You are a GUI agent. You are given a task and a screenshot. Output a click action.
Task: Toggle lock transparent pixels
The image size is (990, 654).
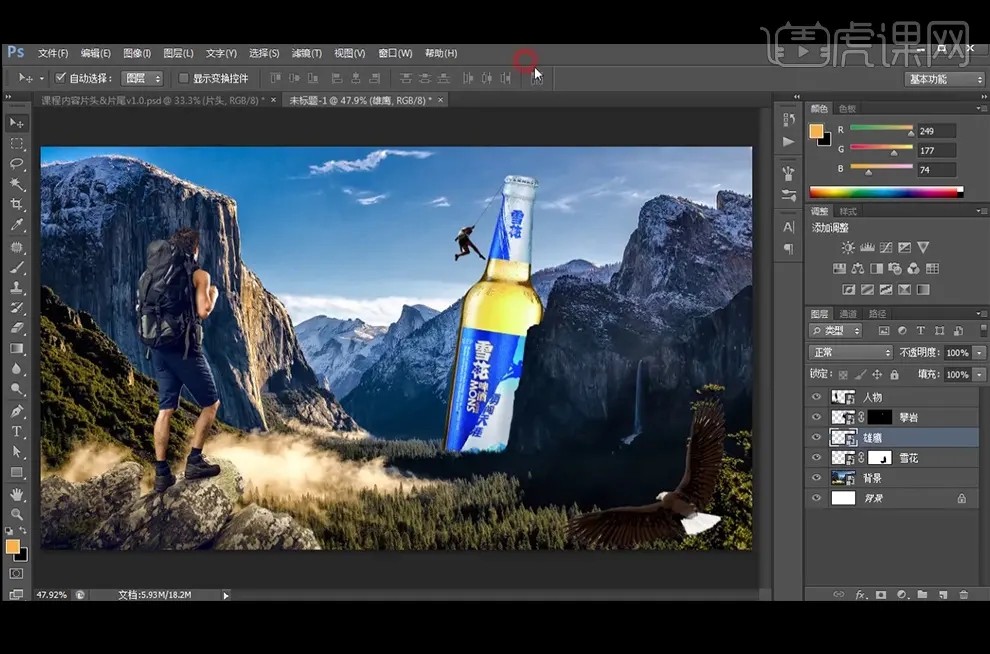tap(843, 374)
